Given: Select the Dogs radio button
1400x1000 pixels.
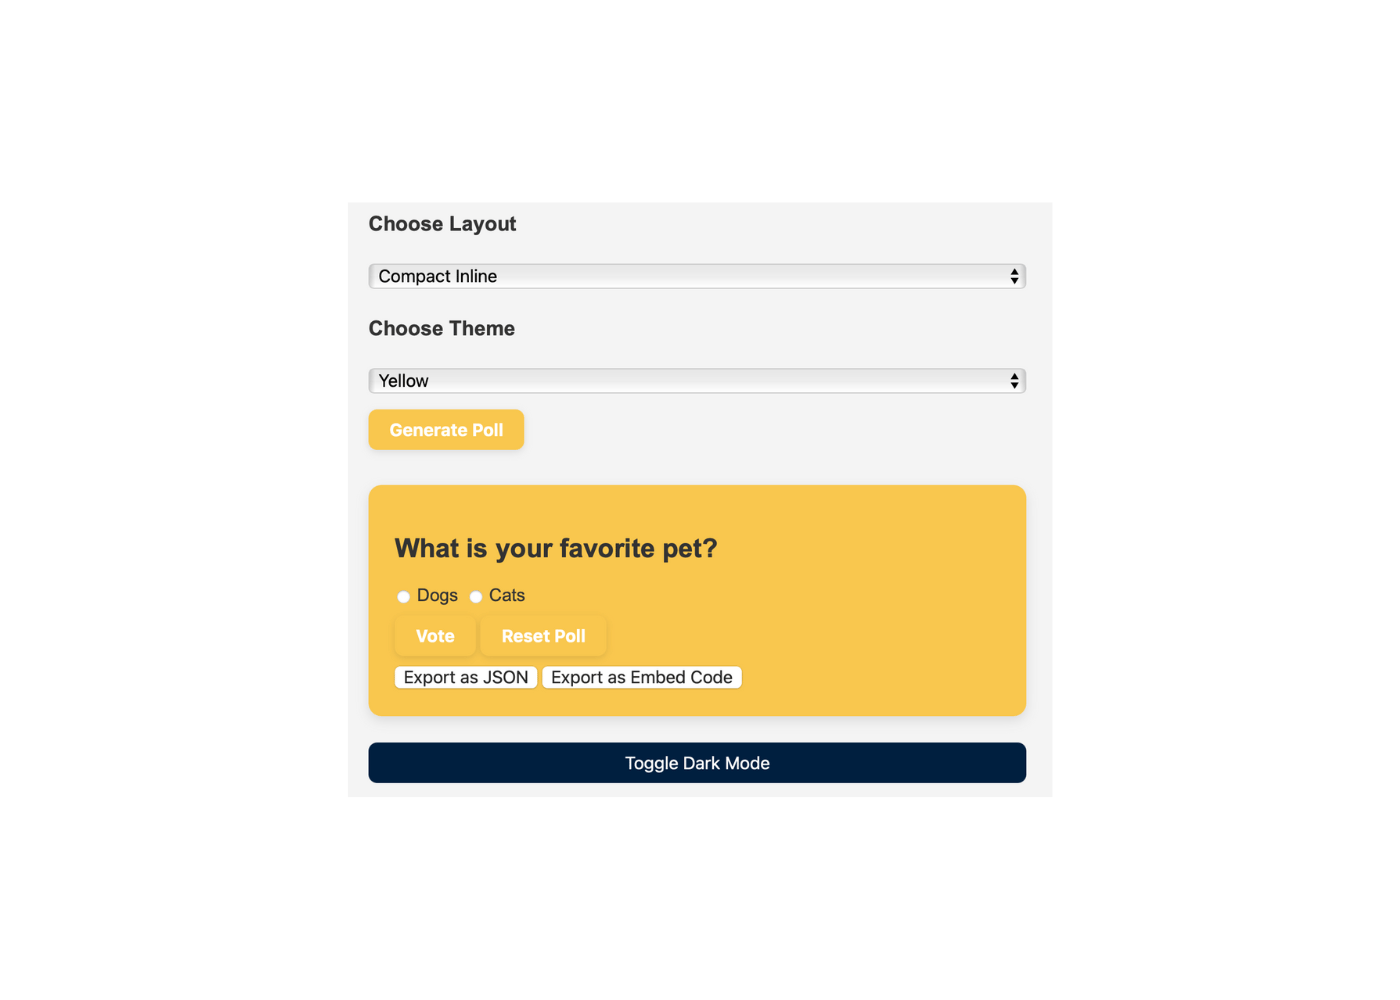Looking at the screenshot, I should point(403,597).
